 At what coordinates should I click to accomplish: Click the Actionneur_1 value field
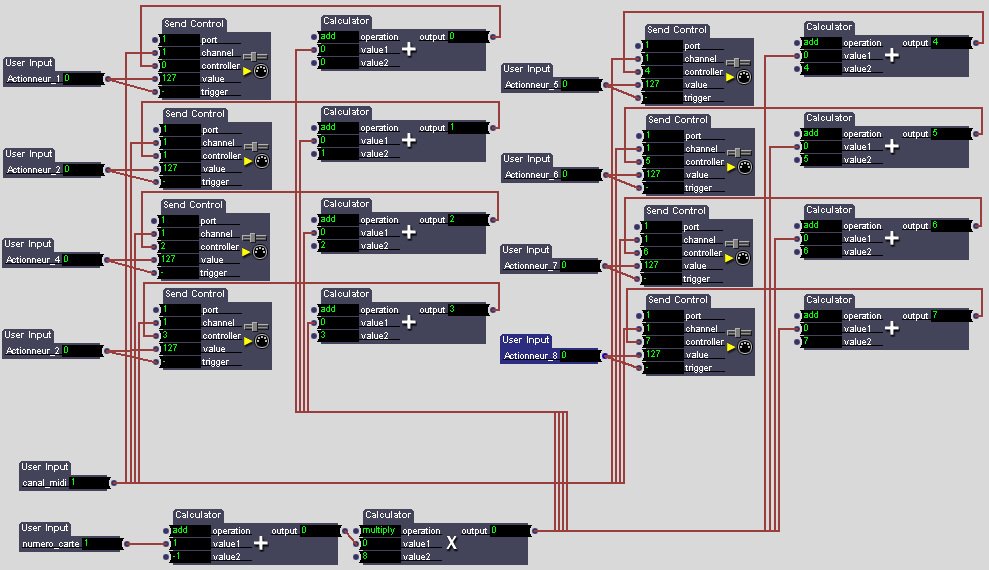[82, 78]
